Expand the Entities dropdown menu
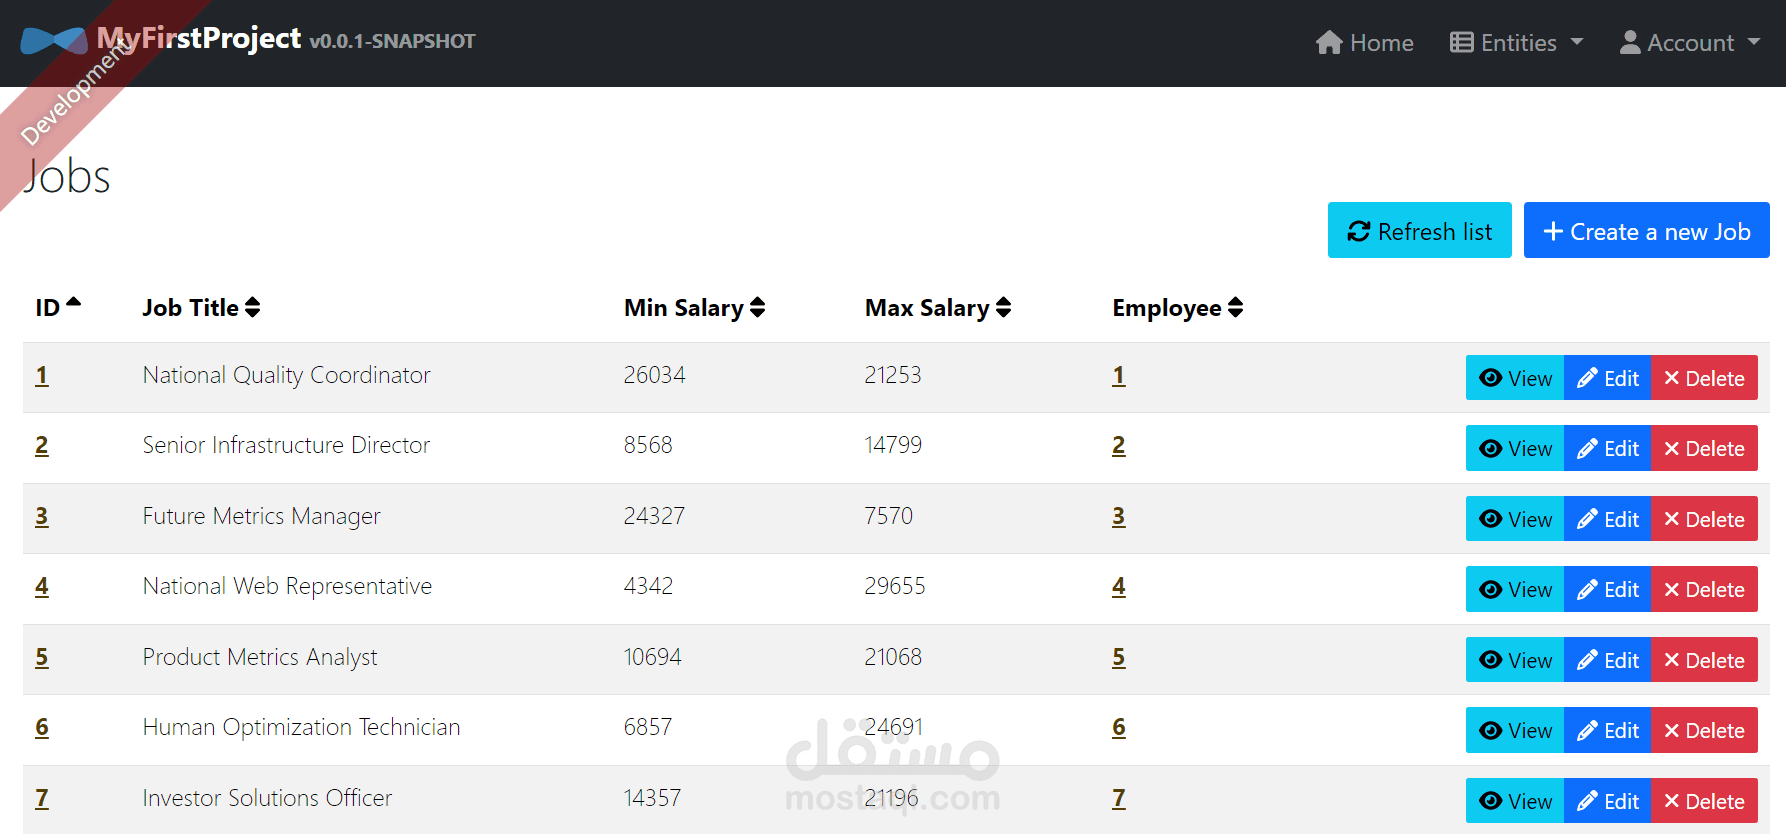Screen dimensions: 1786x834 click(x=1517, y=42)
